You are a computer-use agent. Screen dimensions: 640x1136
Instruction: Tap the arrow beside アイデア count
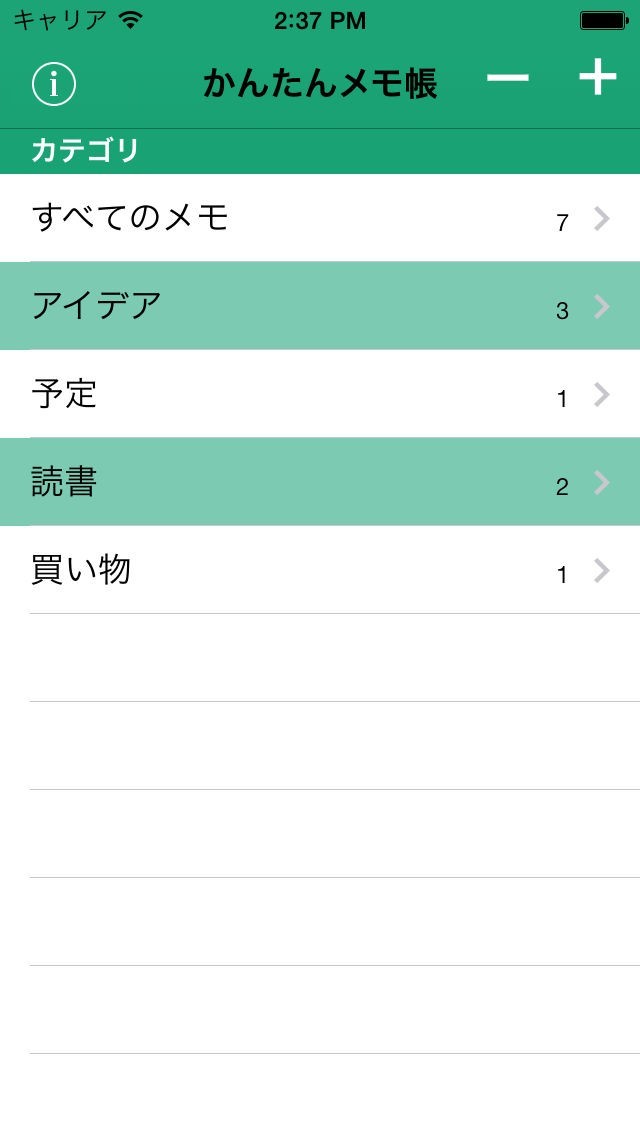601,306
